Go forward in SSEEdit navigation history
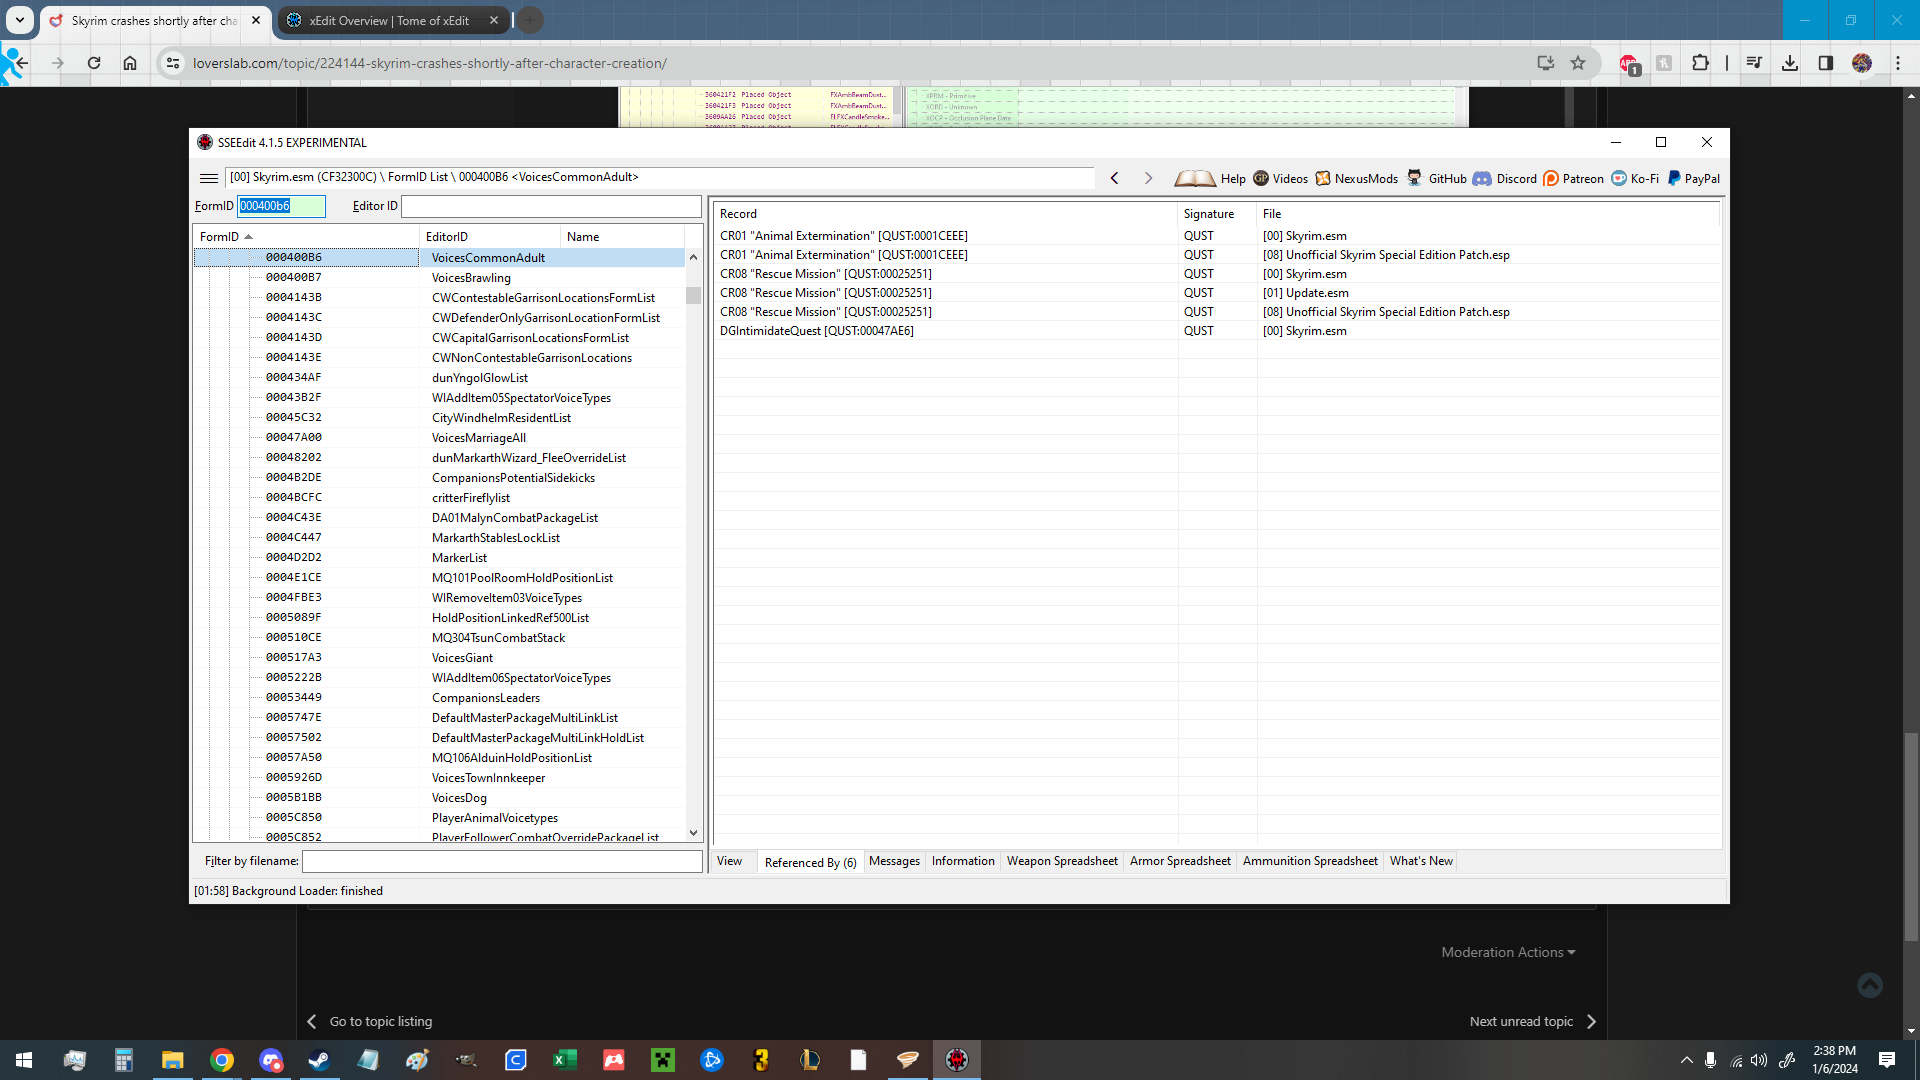The image size is (1920, 1080). tap(1148, 178)
